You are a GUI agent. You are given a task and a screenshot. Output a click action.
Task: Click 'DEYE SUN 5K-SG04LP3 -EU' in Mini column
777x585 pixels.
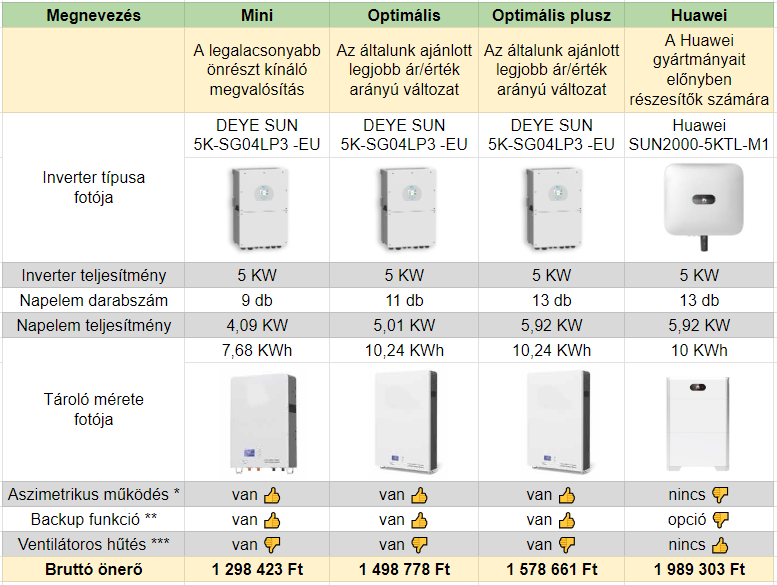tap(257, 135)
